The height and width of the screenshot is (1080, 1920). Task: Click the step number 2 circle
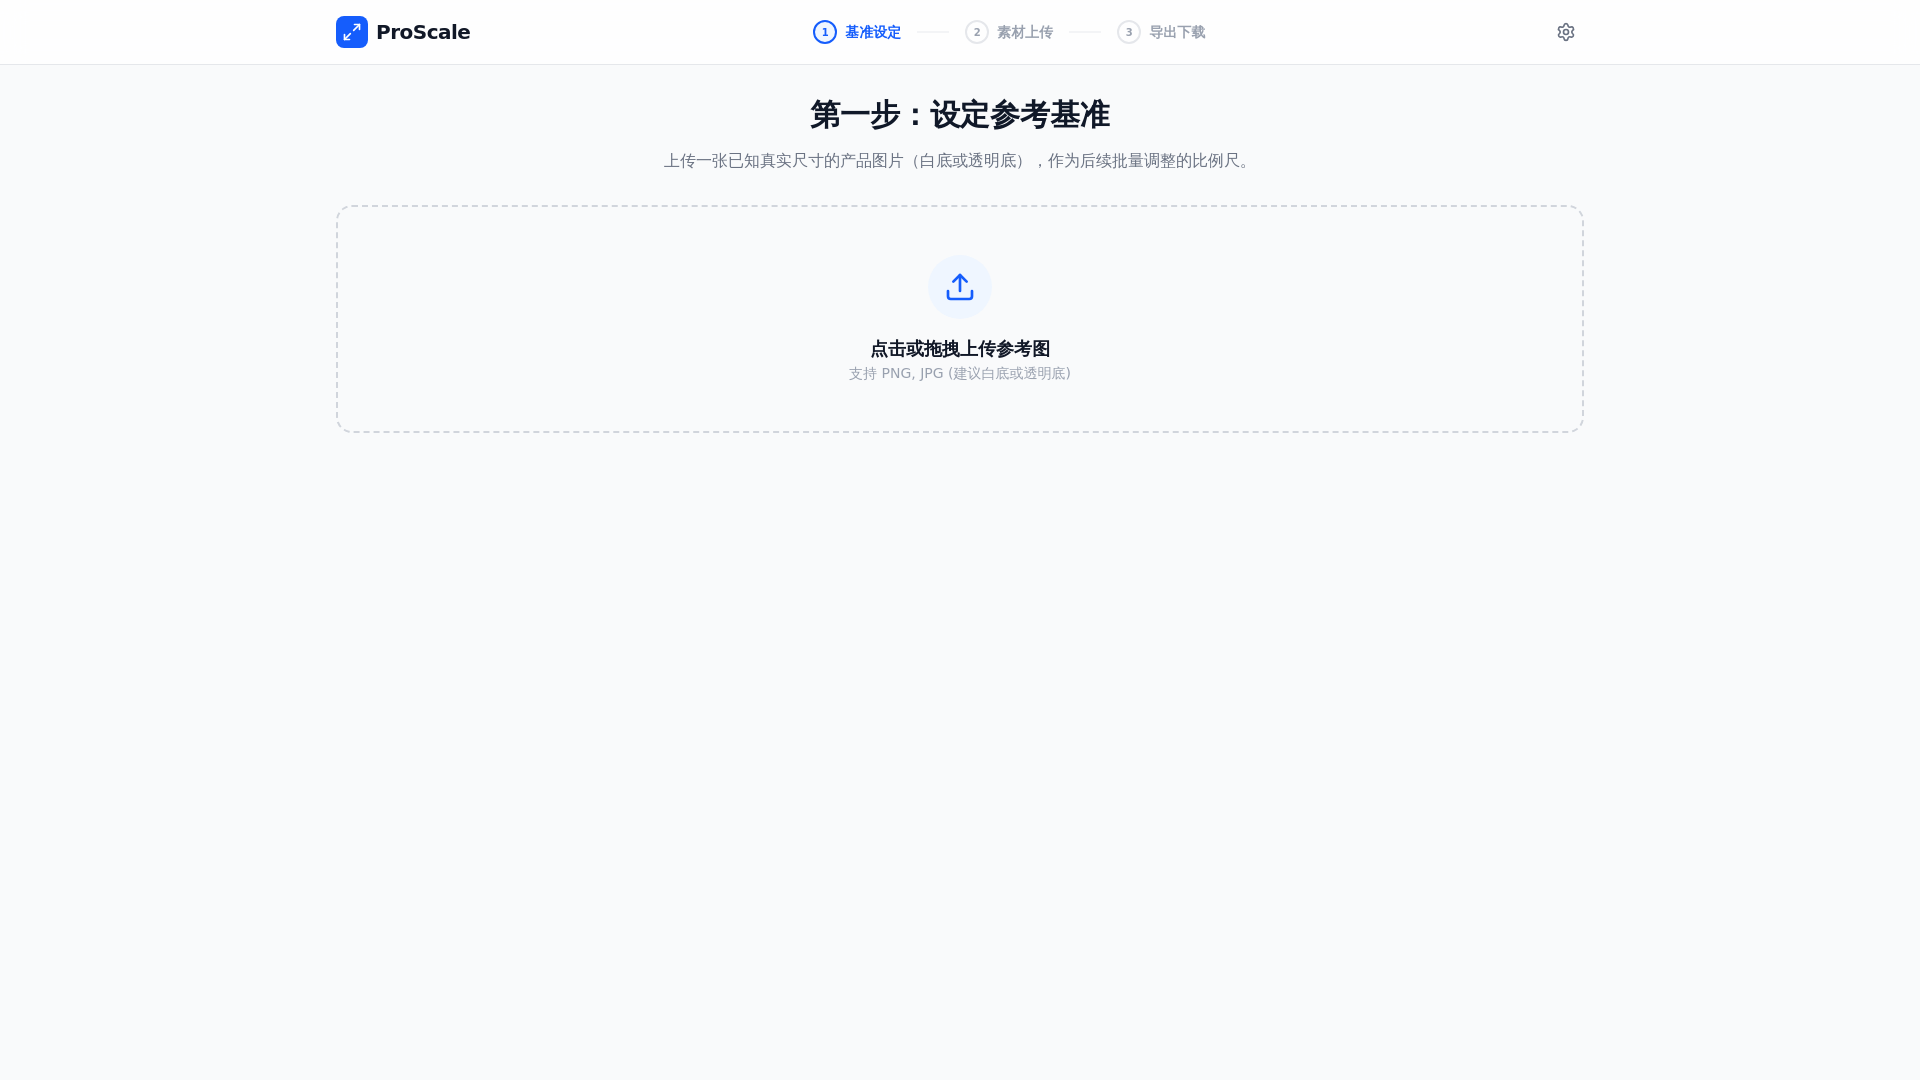[x=977, y=32]
